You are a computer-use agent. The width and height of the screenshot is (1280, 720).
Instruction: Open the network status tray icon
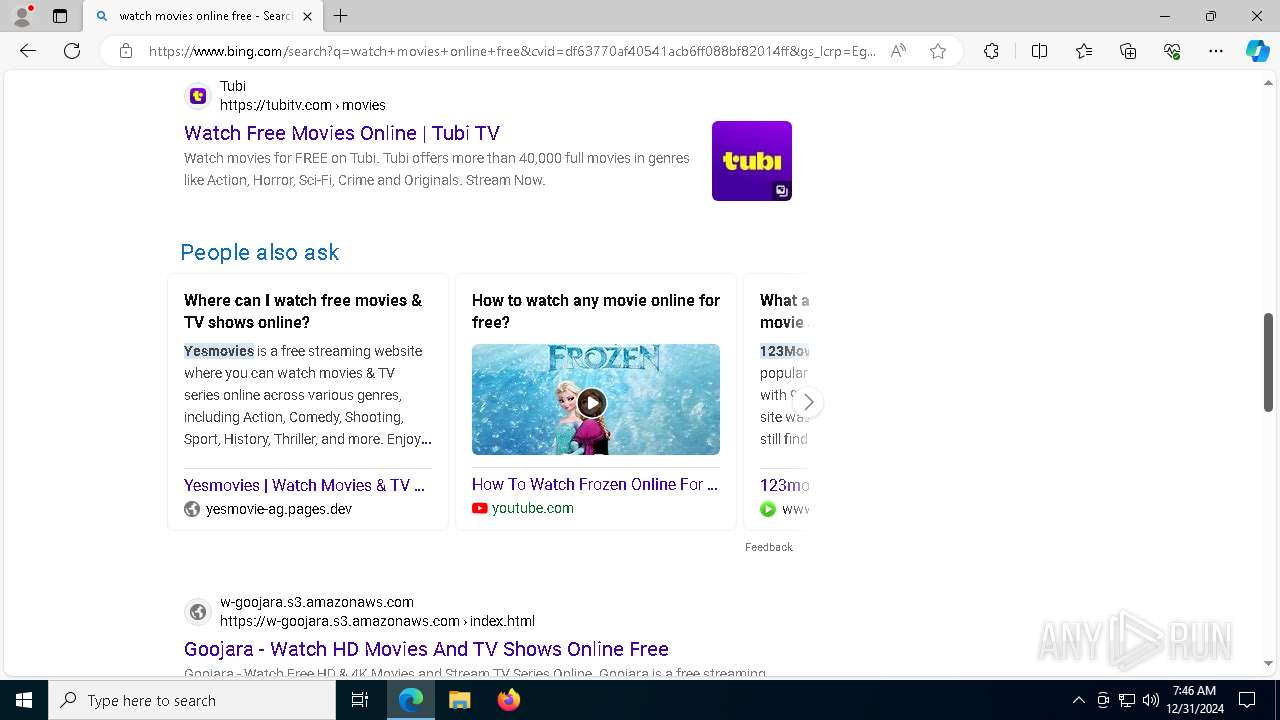coord(1127,700)
